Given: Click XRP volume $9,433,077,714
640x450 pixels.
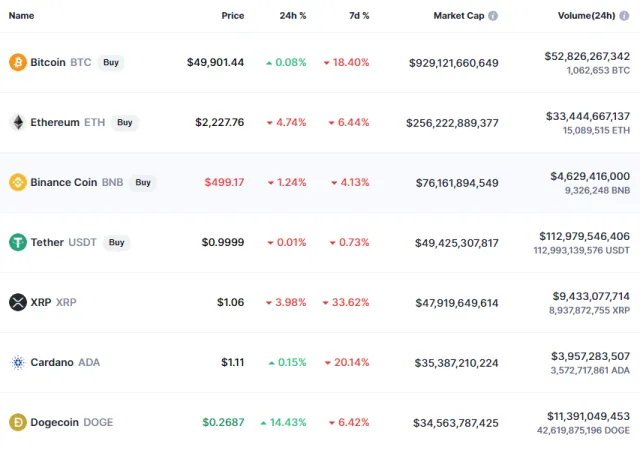Looking at the screenshot, I should 591,296.
